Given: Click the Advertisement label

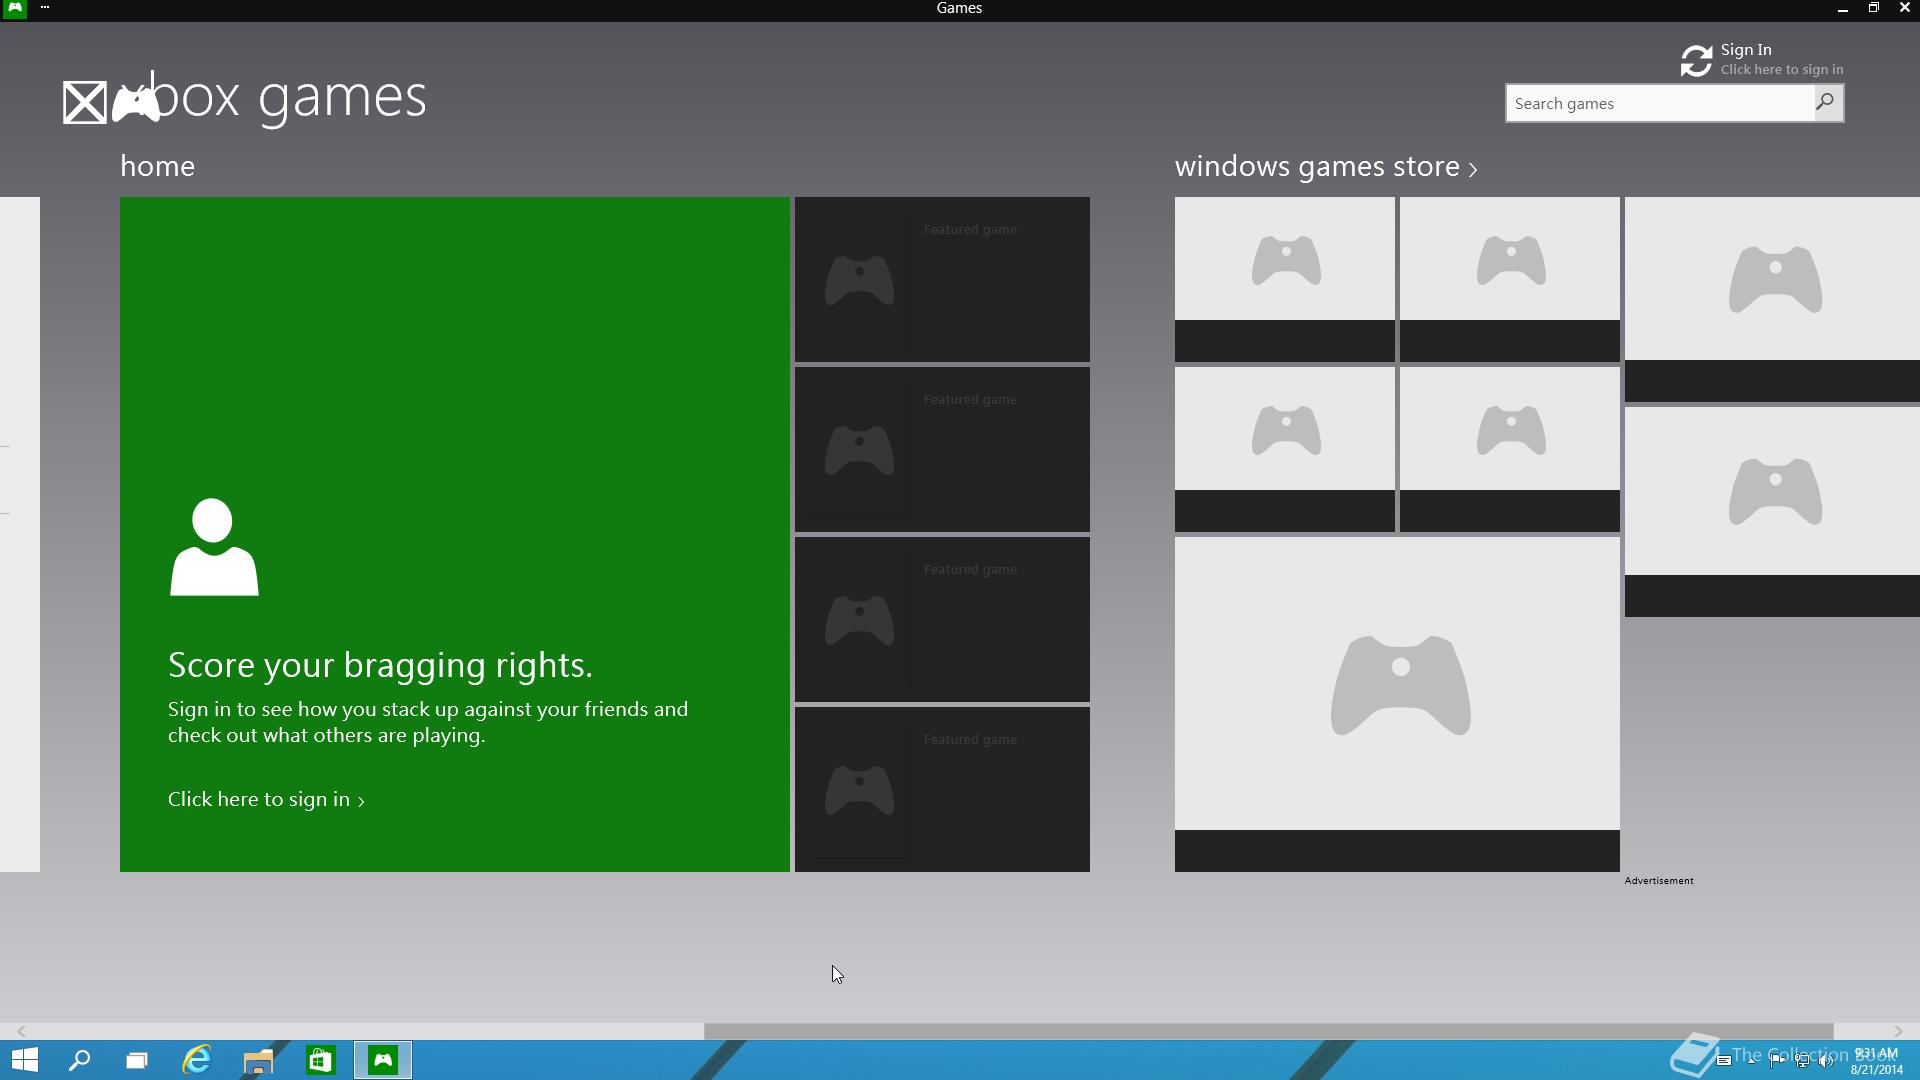Looking at the screenshot, I should pos(1659,881).
